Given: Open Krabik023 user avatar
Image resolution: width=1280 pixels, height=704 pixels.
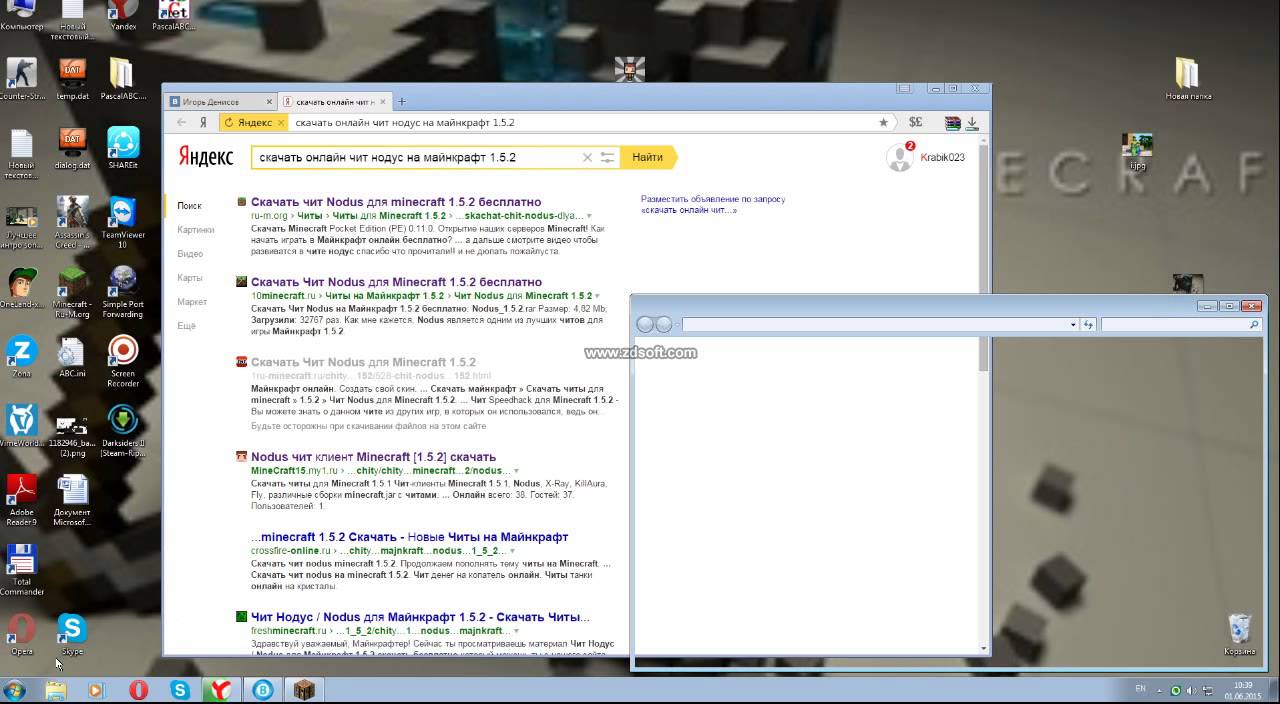Looking at the screenshot, I should 899,157.
